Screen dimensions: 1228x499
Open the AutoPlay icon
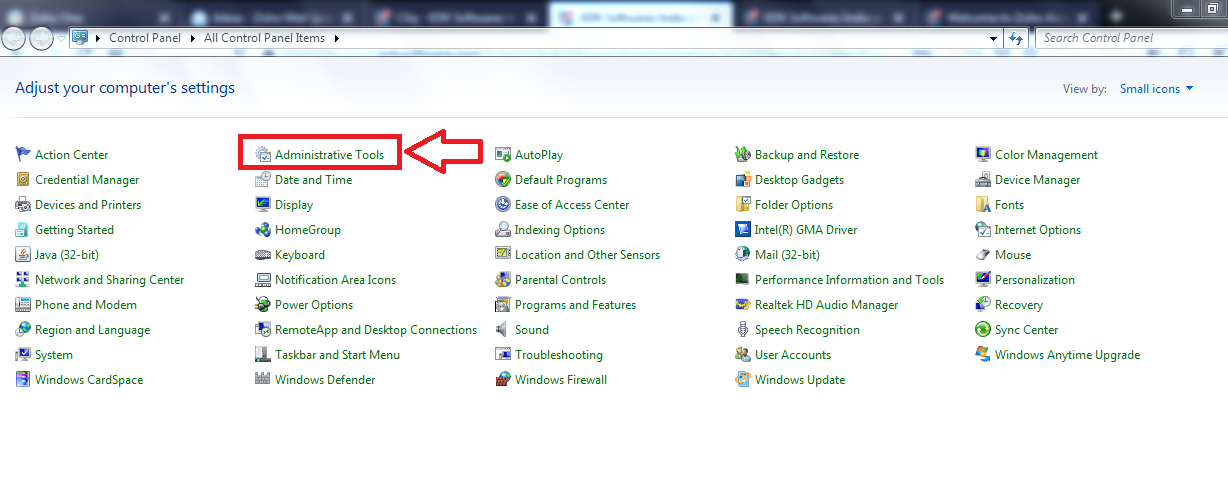504,154
